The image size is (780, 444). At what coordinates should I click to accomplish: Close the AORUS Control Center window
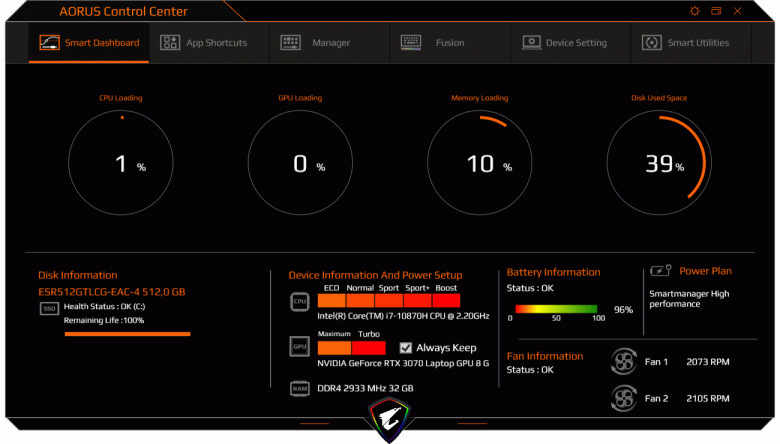point(737,11)
